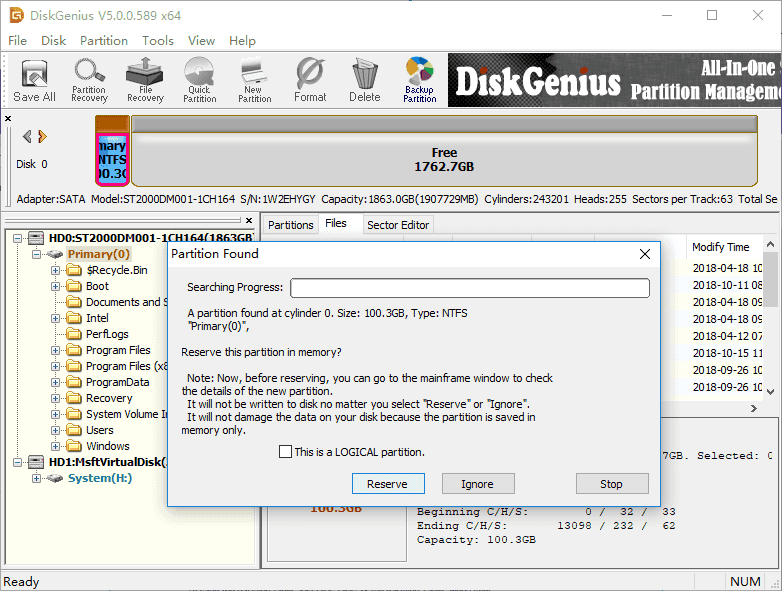
Task: Expand the Boot folder
Action: tap(55, 286)
